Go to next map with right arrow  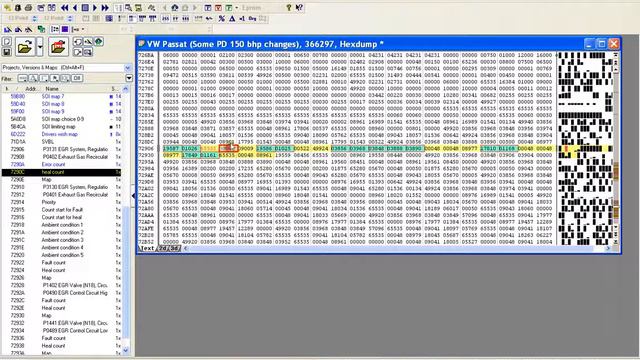(95, 7)
